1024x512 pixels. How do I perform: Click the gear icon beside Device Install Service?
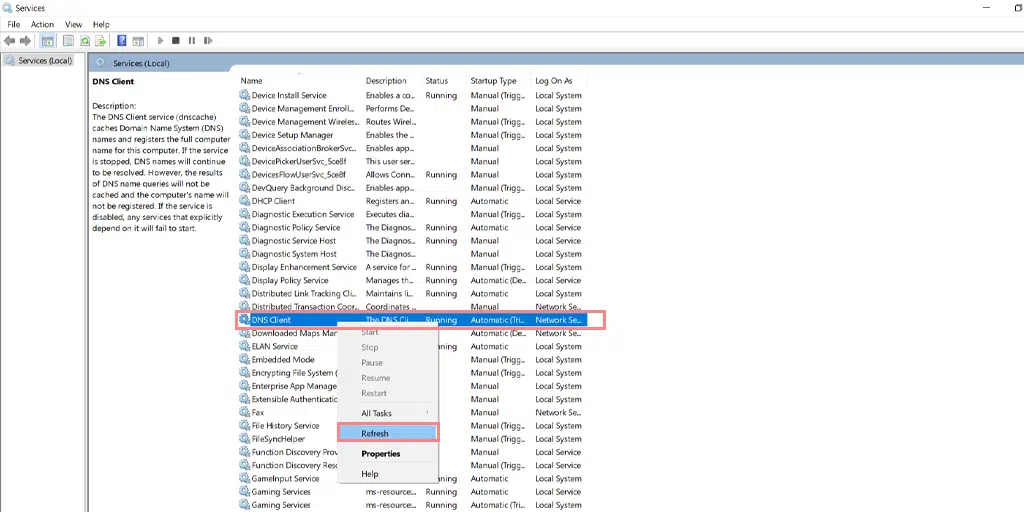click(245, 95)
